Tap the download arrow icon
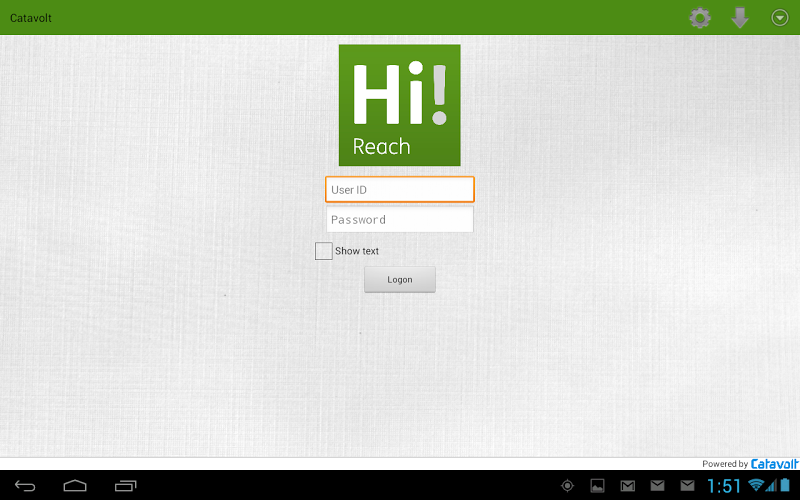The image size is (800, 500). (740, 18)
